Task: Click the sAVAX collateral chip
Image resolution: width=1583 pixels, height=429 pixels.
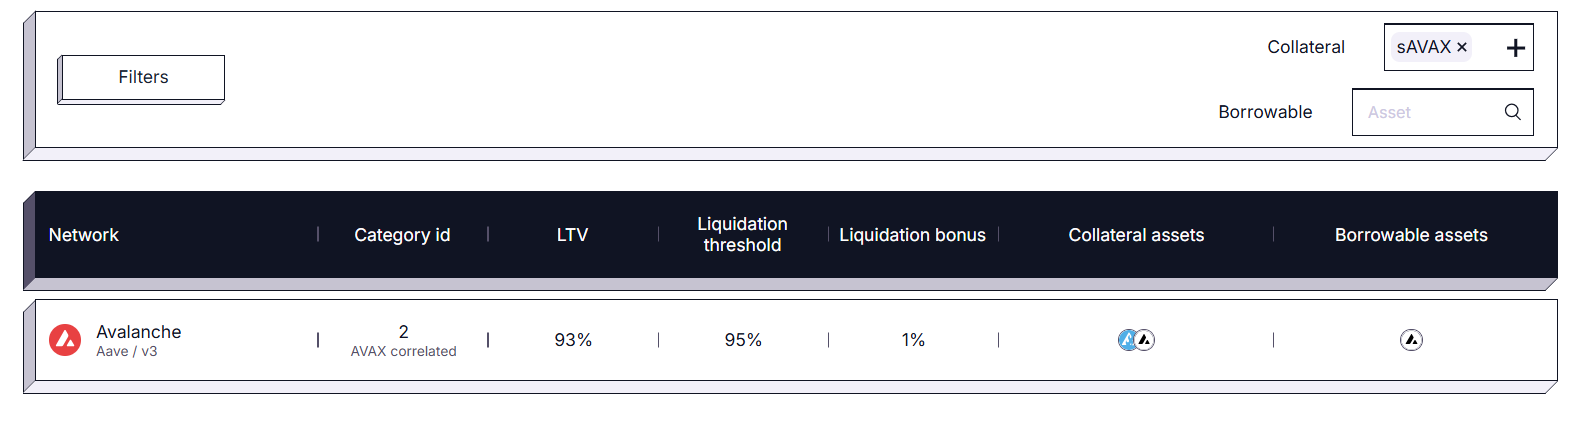Action: pos(1423,47)
